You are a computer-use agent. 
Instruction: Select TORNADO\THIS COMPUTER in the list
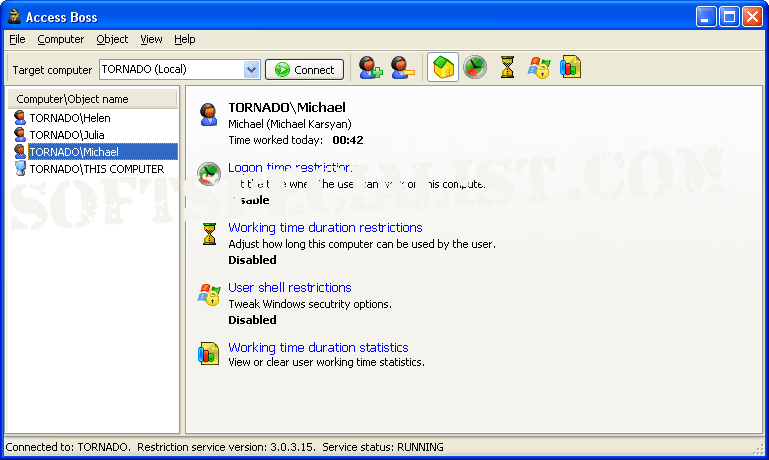(x=97, y=169)
